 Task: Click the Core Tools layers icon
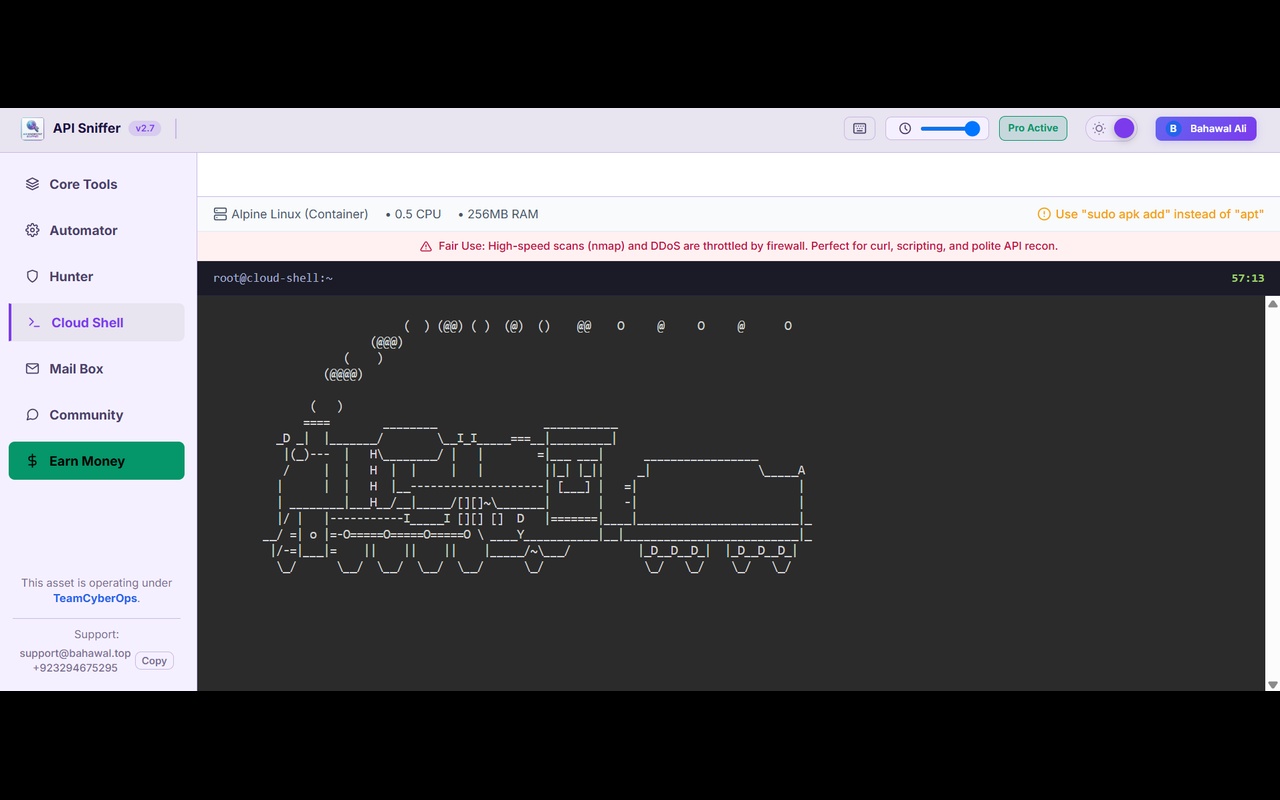tap(32, 184)
